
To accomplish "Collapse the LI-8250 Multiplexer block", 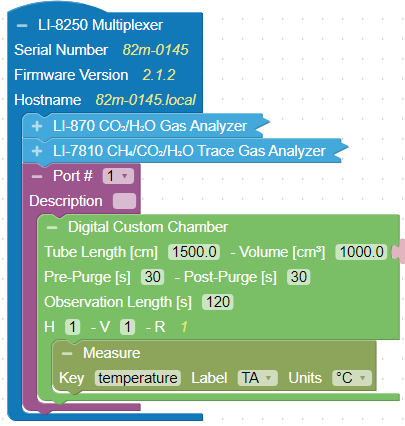I will [x=22, y=25].
